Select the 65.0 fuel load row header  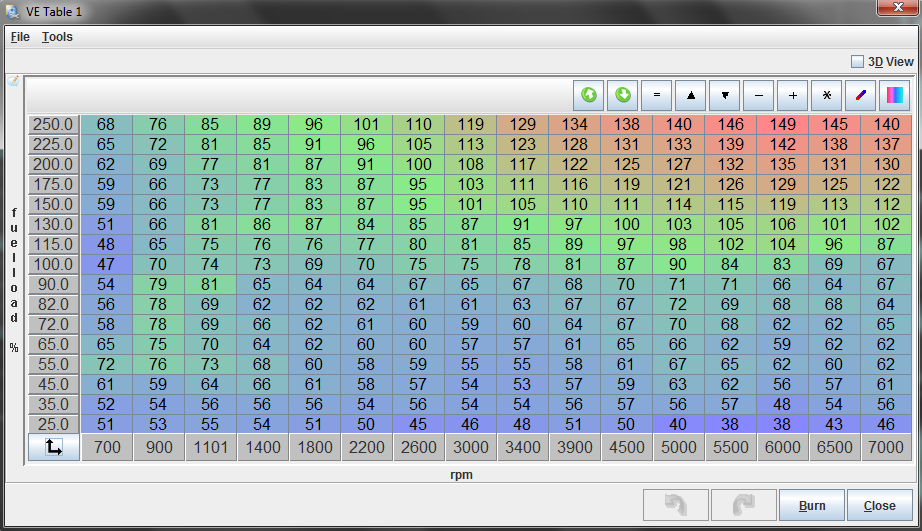pyautogui.click(x=54, y=345)
